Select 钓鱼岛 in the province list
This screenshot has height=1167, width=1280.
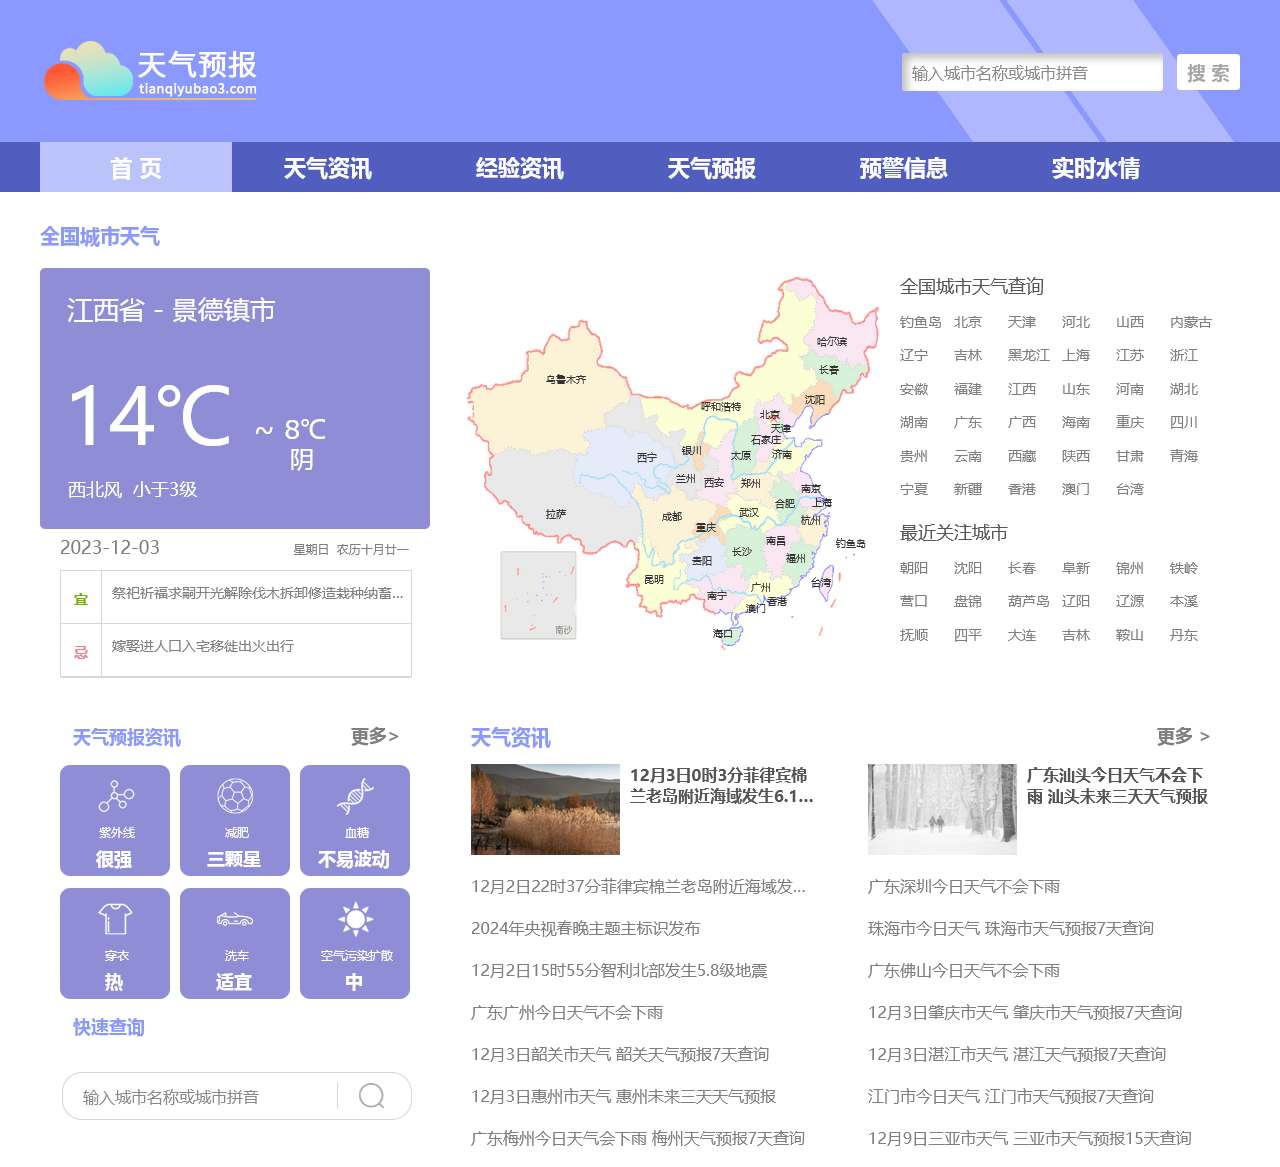pos(920,322)
